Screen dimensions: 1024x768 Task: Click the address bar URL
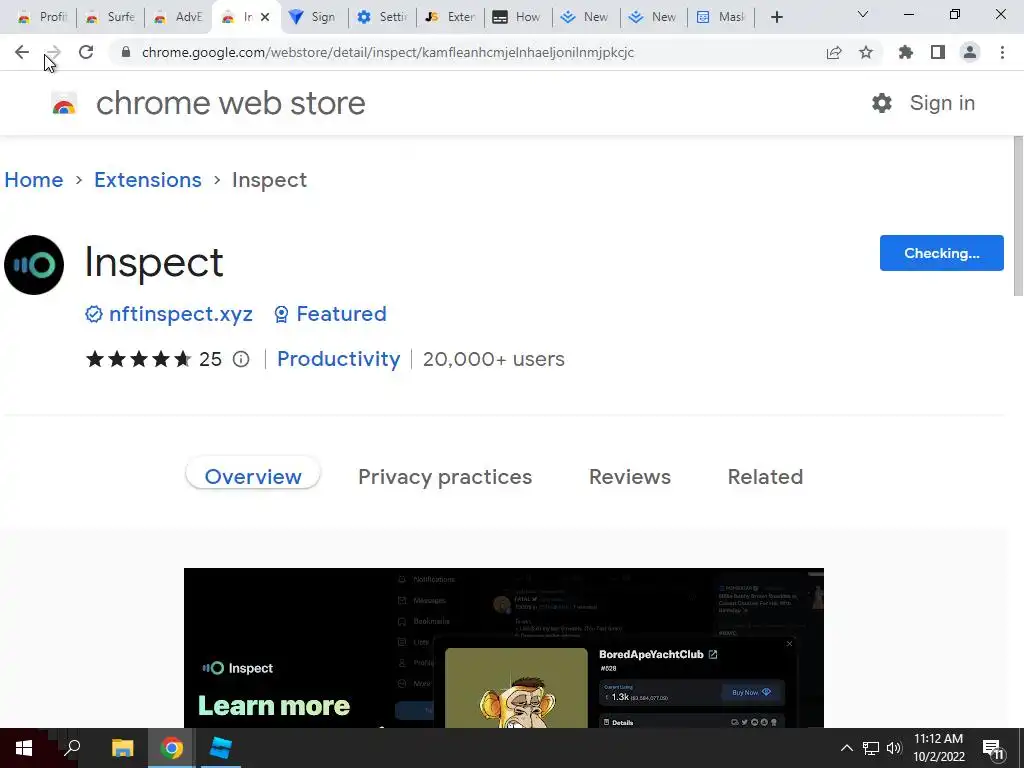[x=388, y=52]
